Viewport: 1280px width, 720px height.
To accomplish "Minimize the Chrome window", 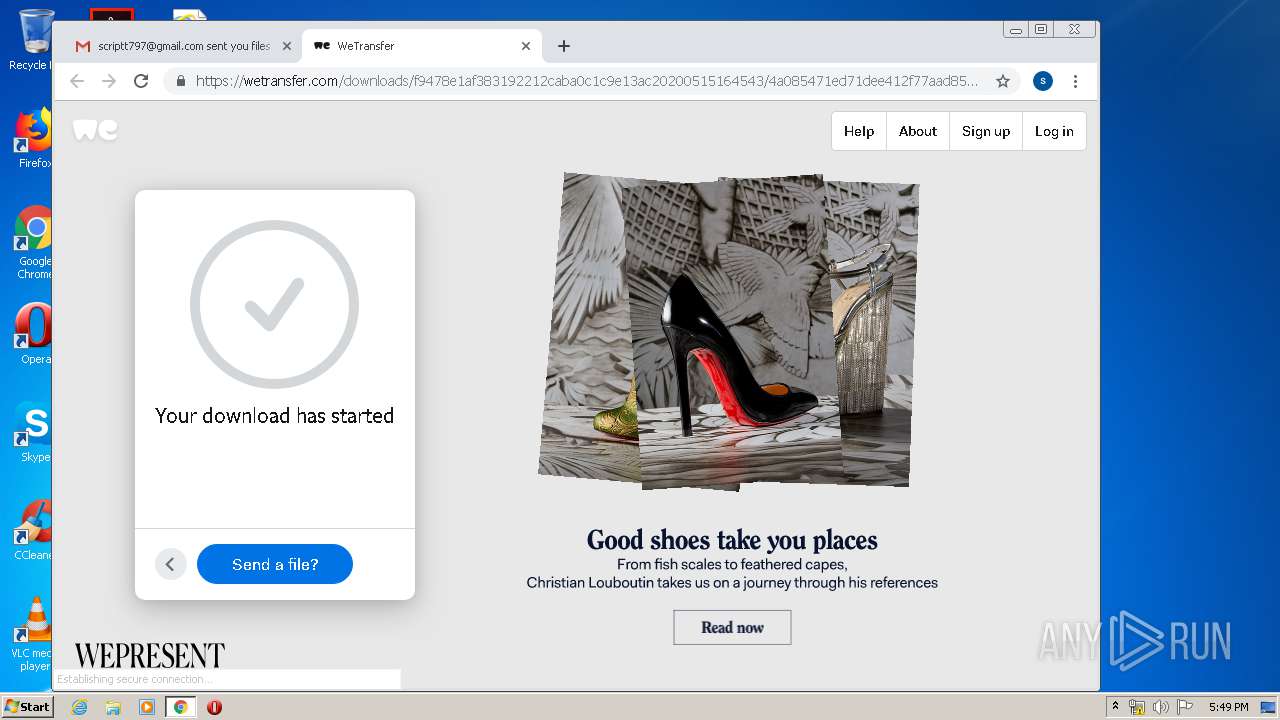I will click(x=1016, y=30).
